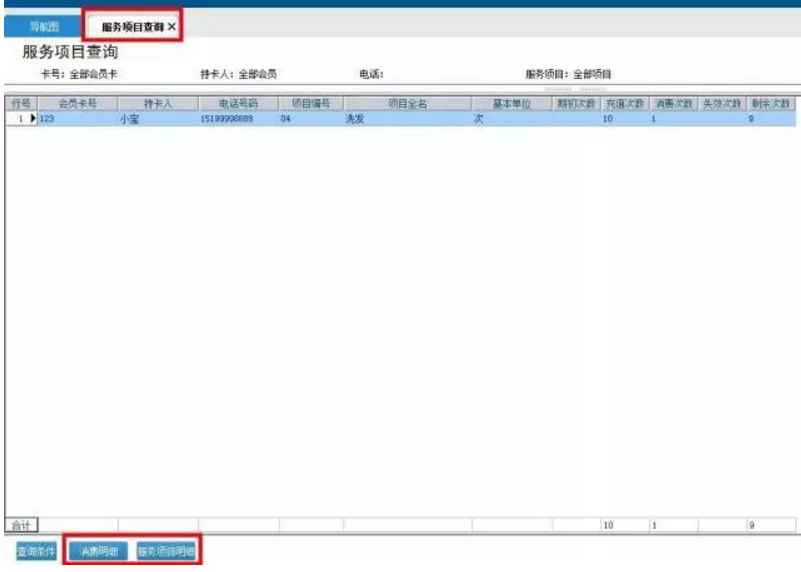
Task: Click the 电话: filter label
Action: 371,74
